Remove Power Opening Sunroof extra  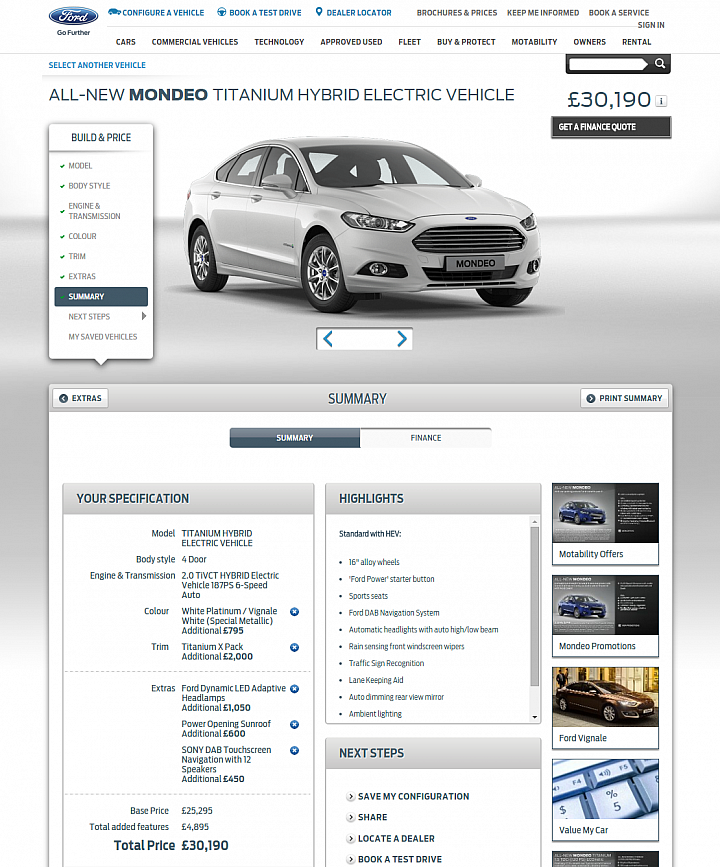[295, 724]
